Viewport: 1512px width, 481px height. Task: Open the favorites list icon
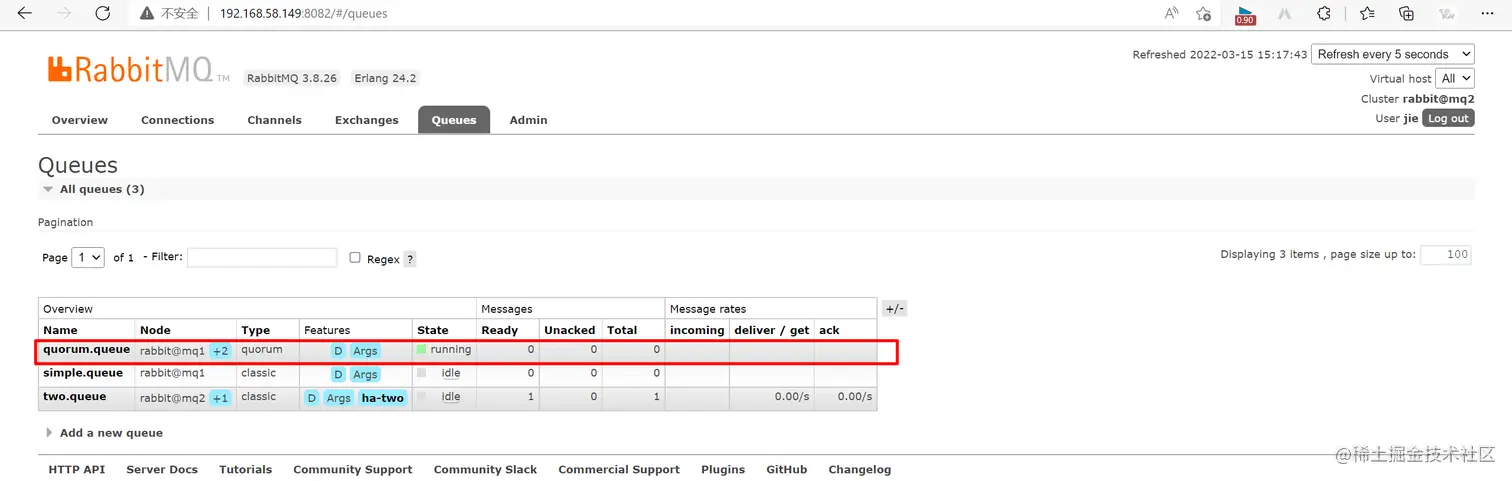pyautogui.click(x=1367, y=14)
